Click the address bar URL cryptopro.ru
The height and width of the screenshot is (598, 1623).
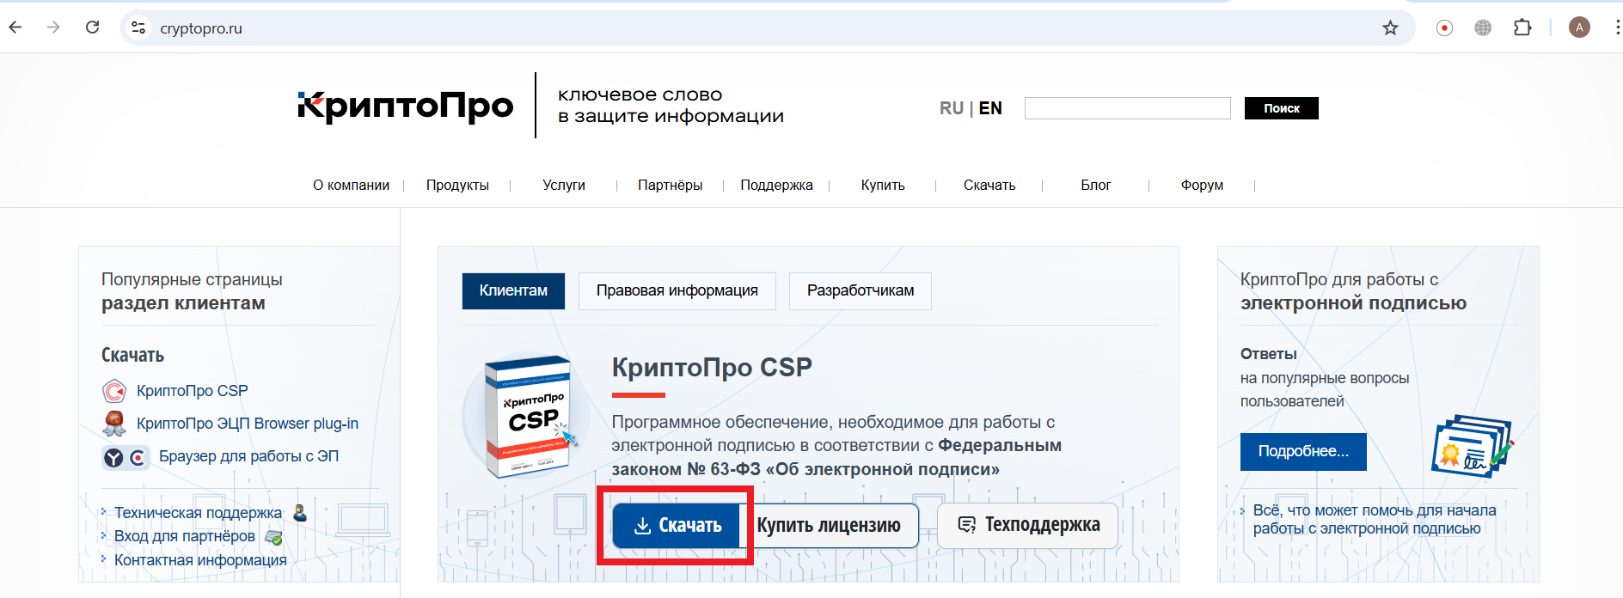[x=201, y=29]
